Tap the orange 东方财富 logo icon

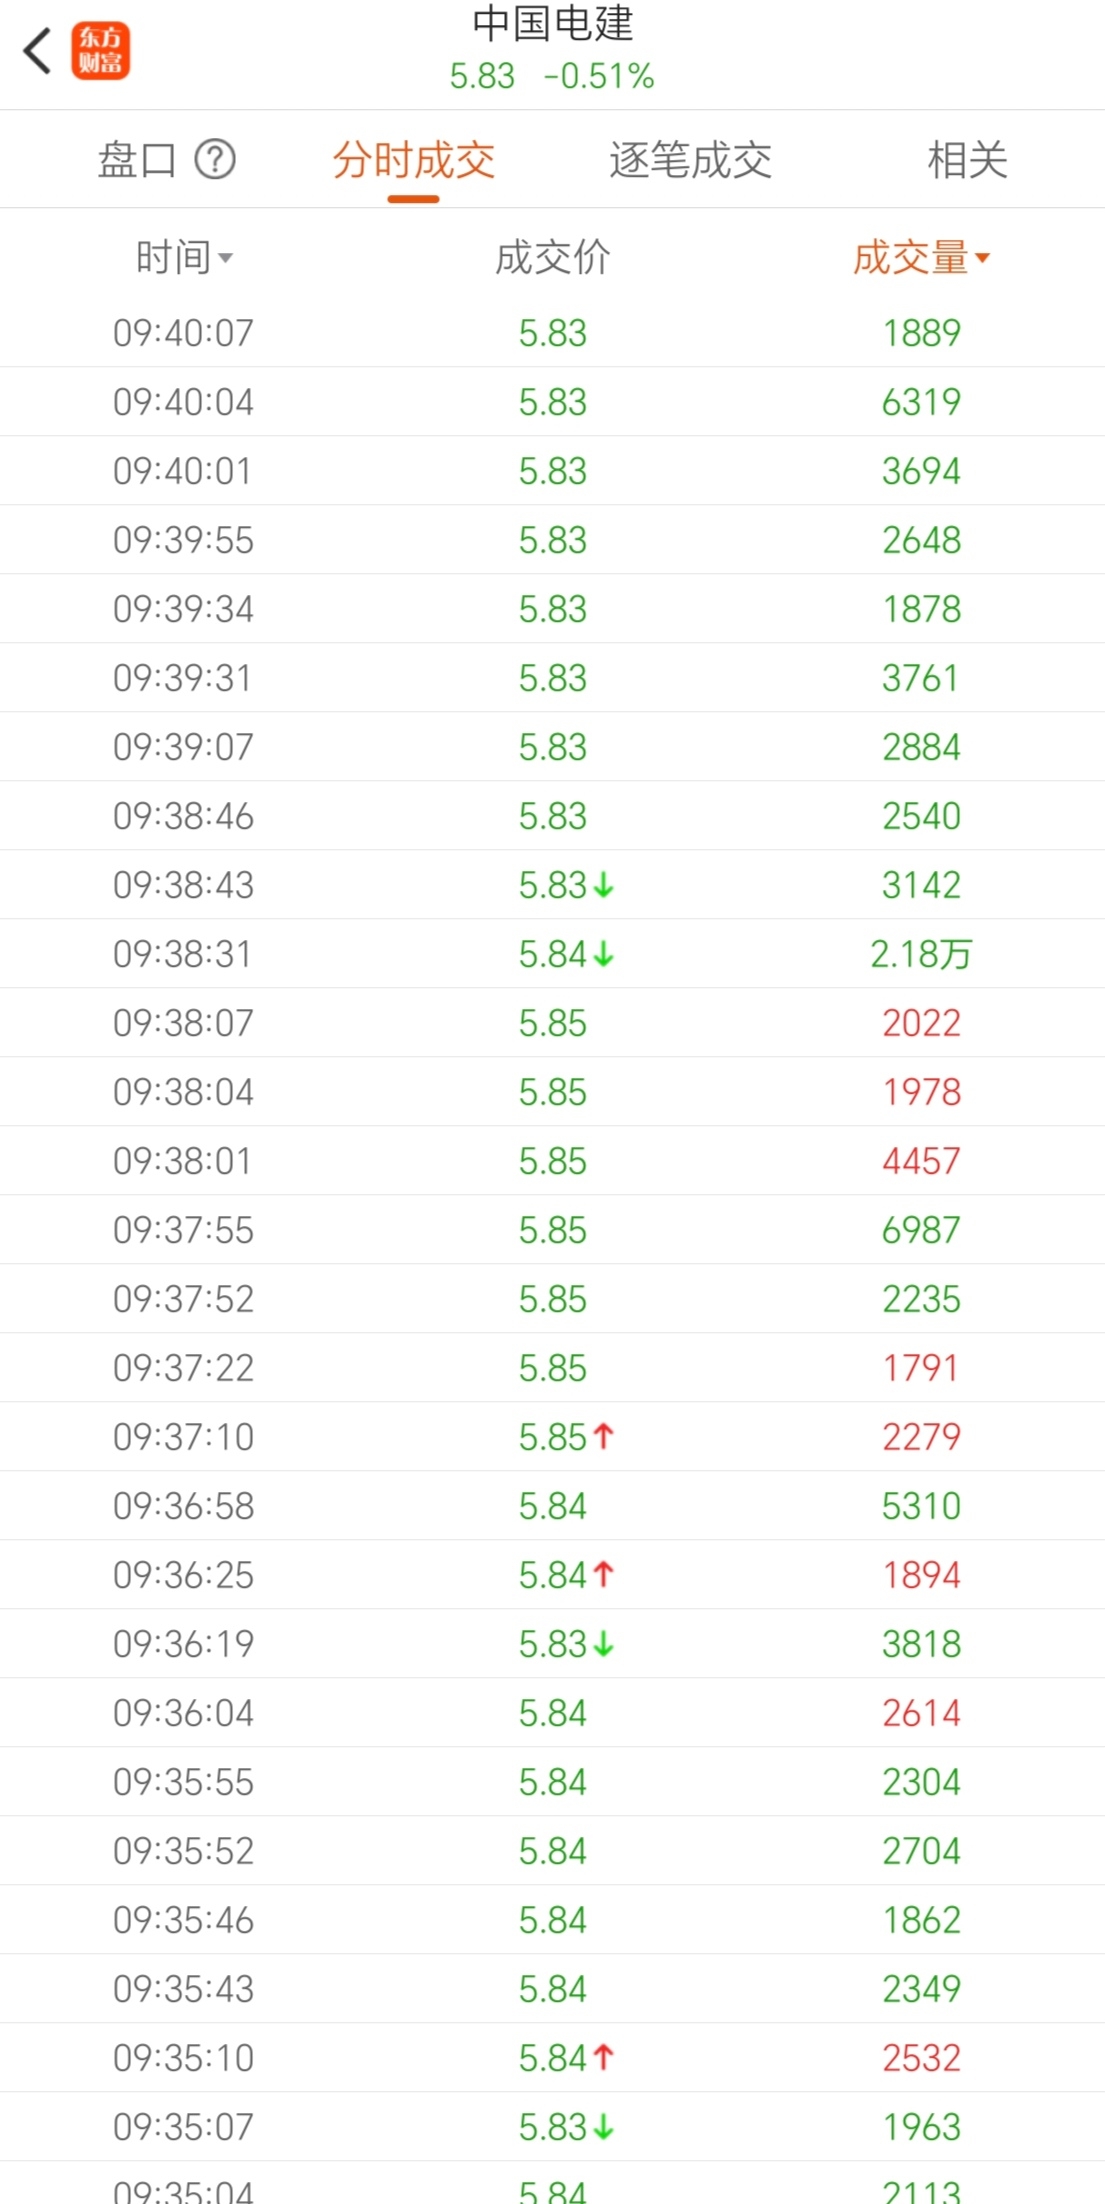[100, 51]
